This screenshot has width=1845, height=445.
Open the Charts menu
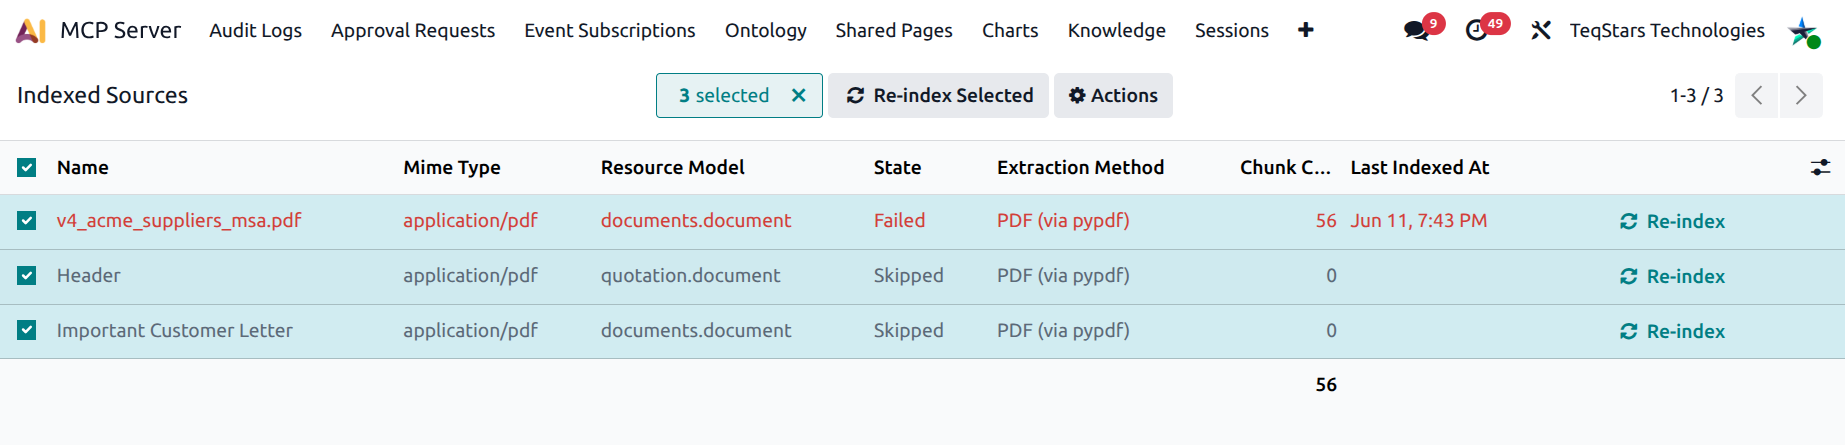pyautogui.click(x=1010, y=31)
